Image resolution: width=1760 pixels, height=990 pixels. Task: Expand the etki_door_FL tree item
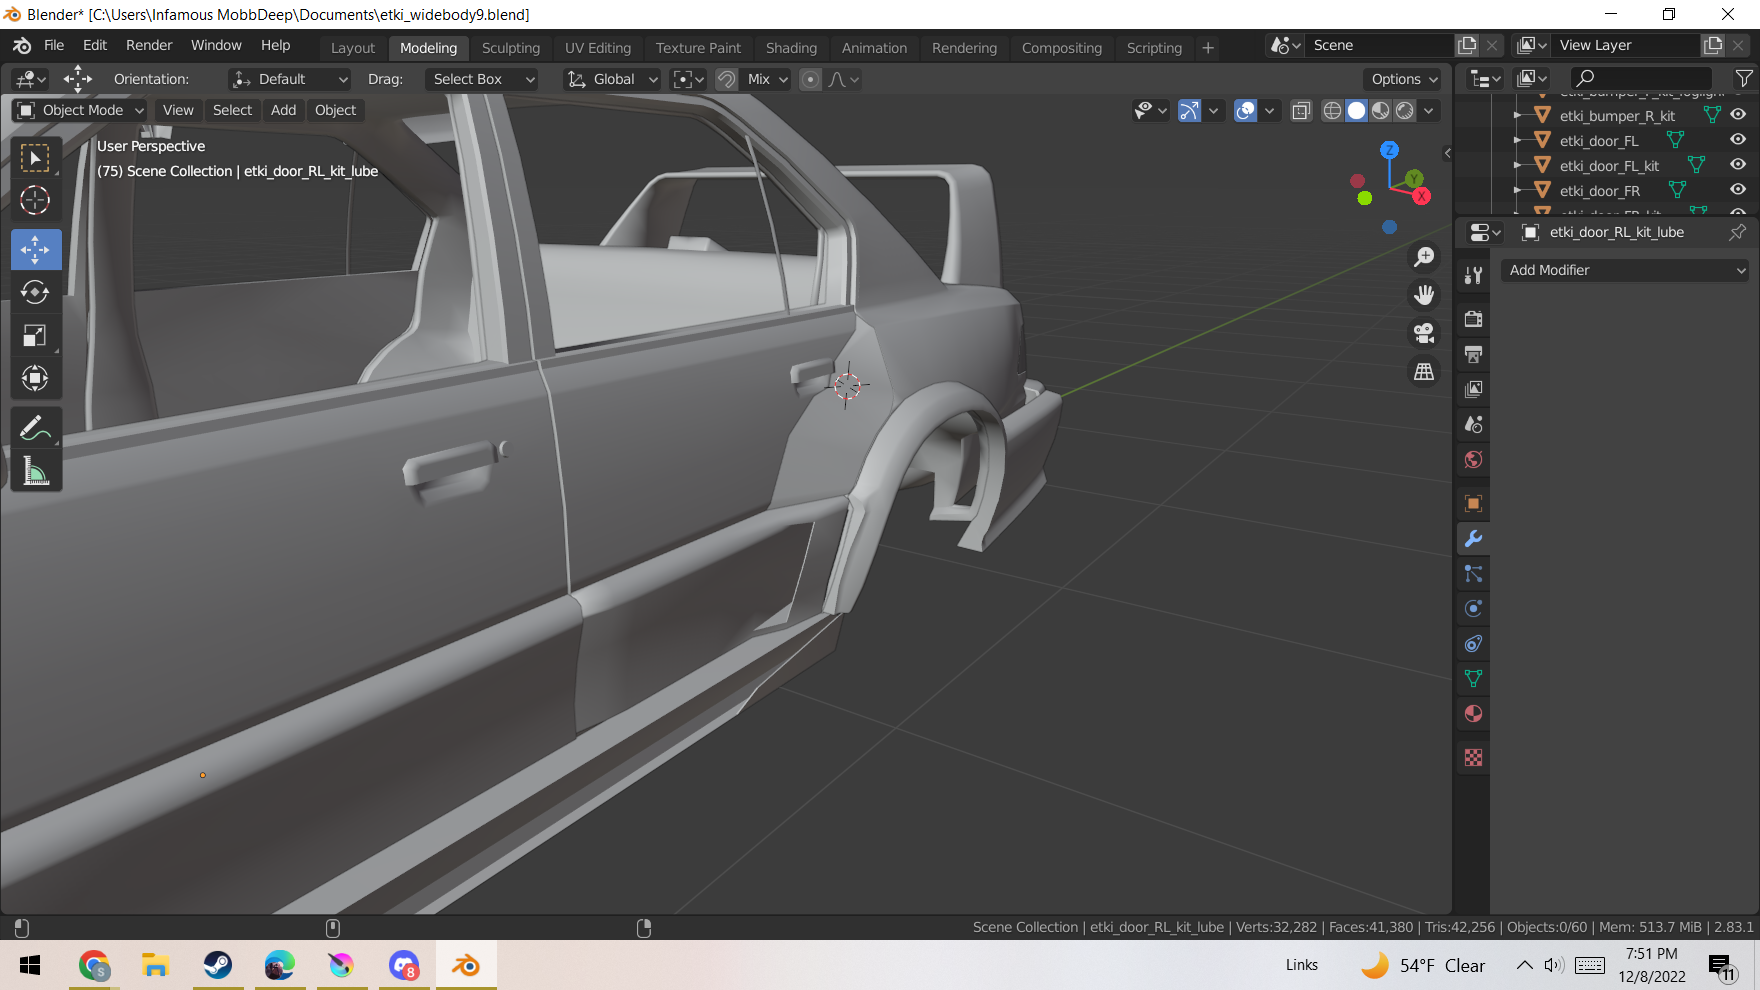[x=1517, y=140]
